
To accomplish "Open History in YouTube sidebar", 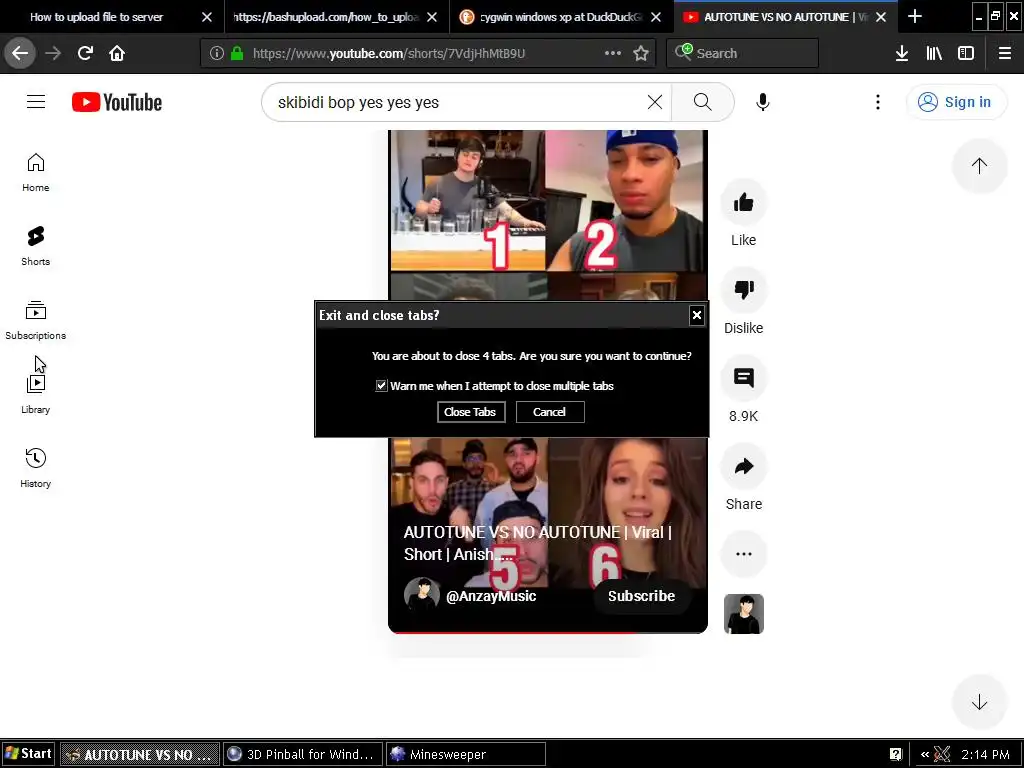I will [x=35, y=468].
